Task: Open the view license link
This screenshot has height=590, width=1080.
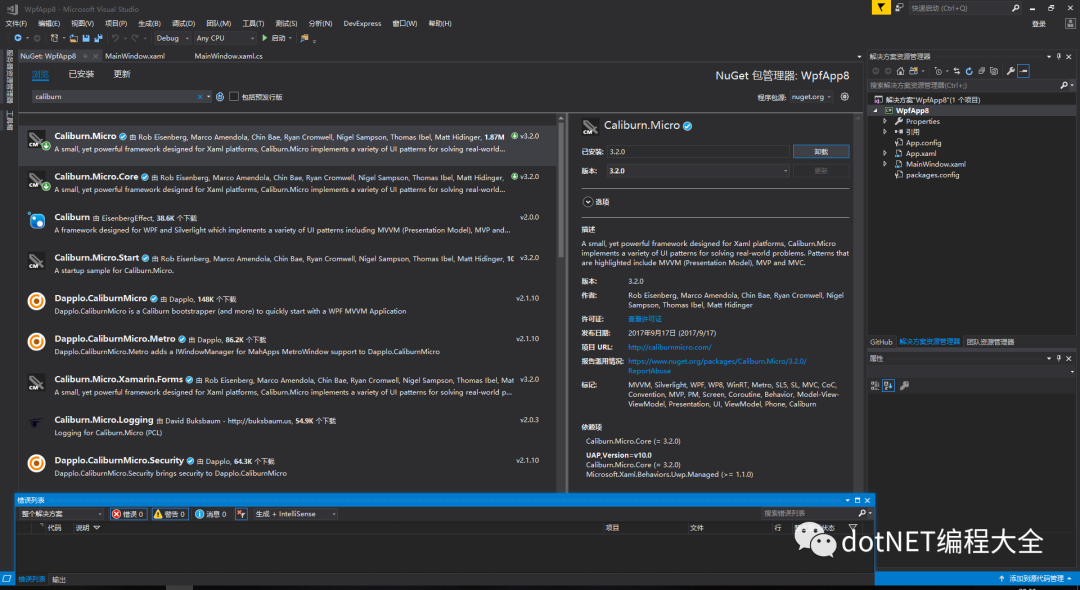Action: click(x=645, y=319)
